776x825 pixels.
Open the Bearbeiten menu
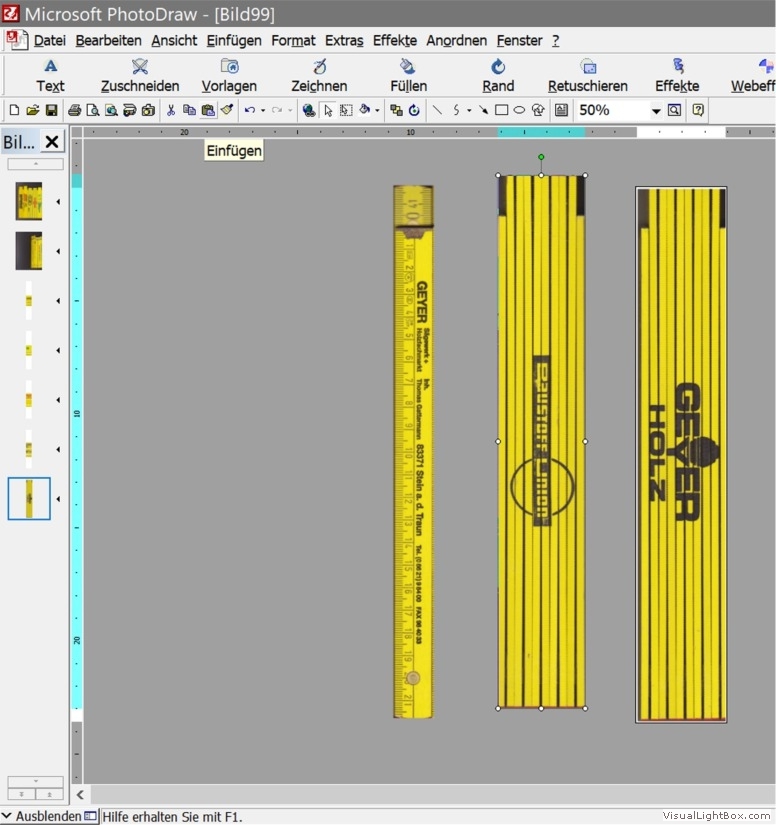click(x=108, y=41)
